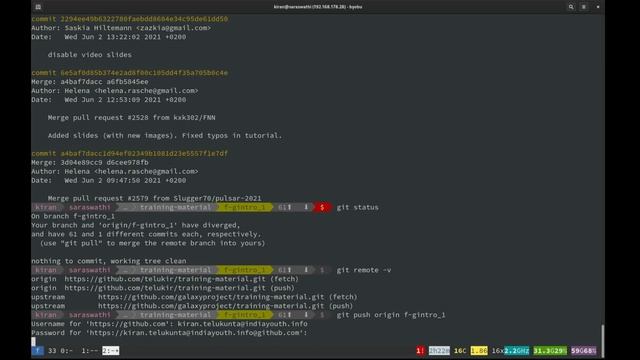Screen dimensions: 640x360
Task: Click the 'git push origin f-gintro_1' command
Action: [x=391, y=315]
